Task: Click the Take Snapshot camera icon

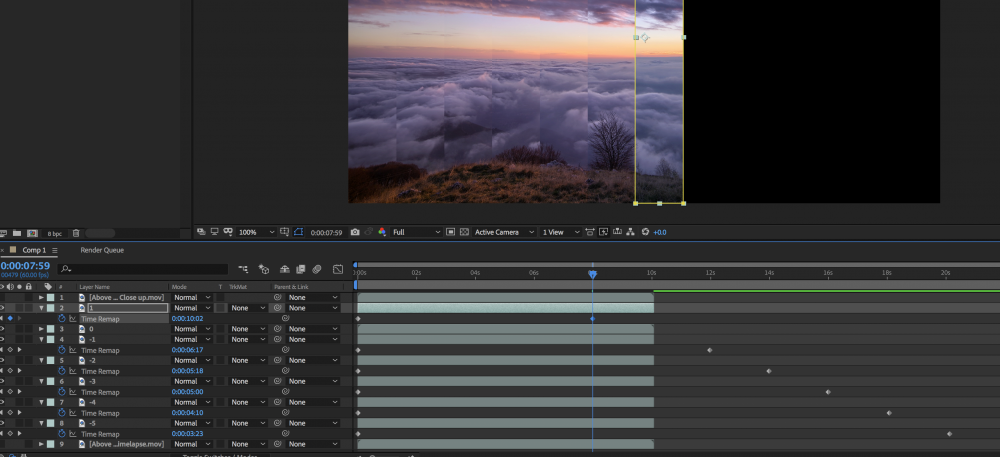Action: pyautogui.click(x=355, y=232)
